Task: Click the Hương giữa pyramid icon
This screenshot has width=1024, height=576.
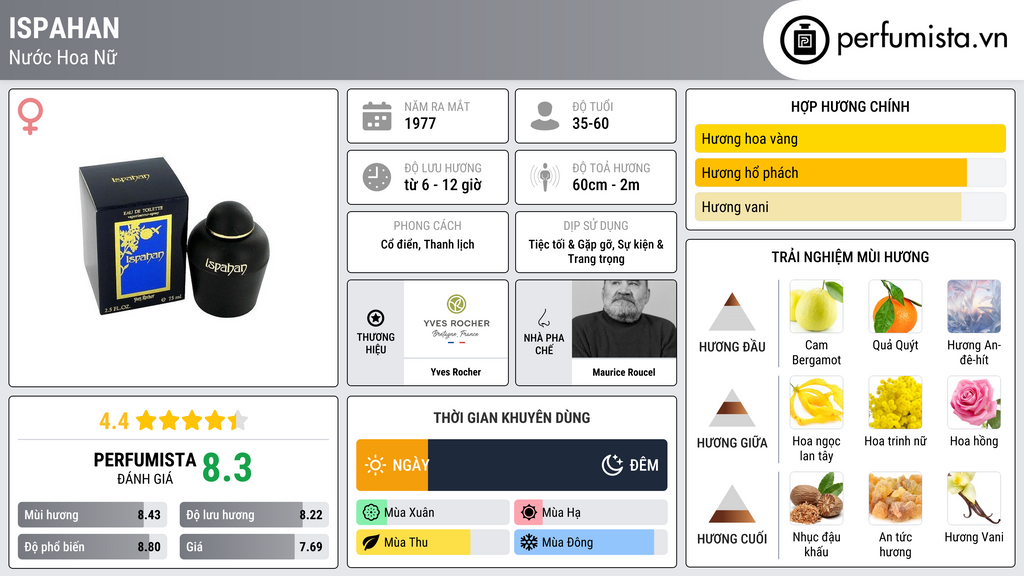Action: [732, 408]
